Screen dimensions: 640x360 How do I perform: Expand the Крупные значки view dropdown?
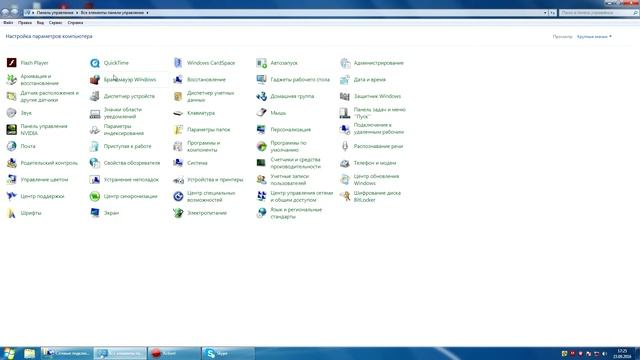pos(594,37)
